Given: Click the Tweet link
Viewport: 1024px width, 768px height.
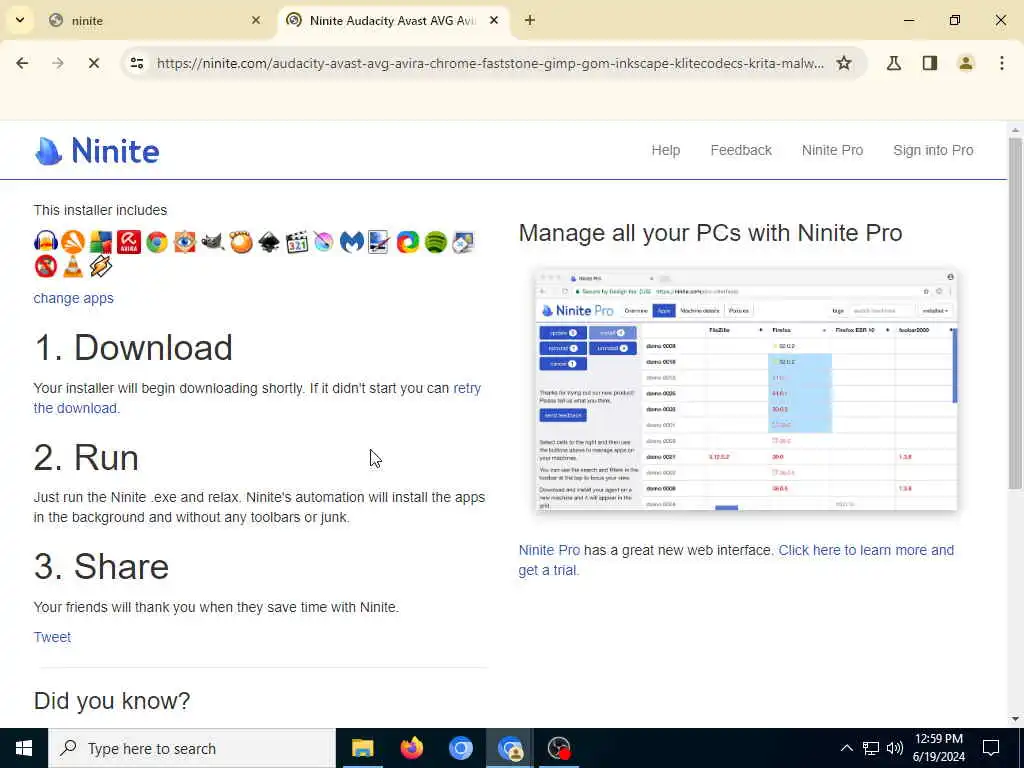Looking at the screenshot, I should click(x=52, y=637).
